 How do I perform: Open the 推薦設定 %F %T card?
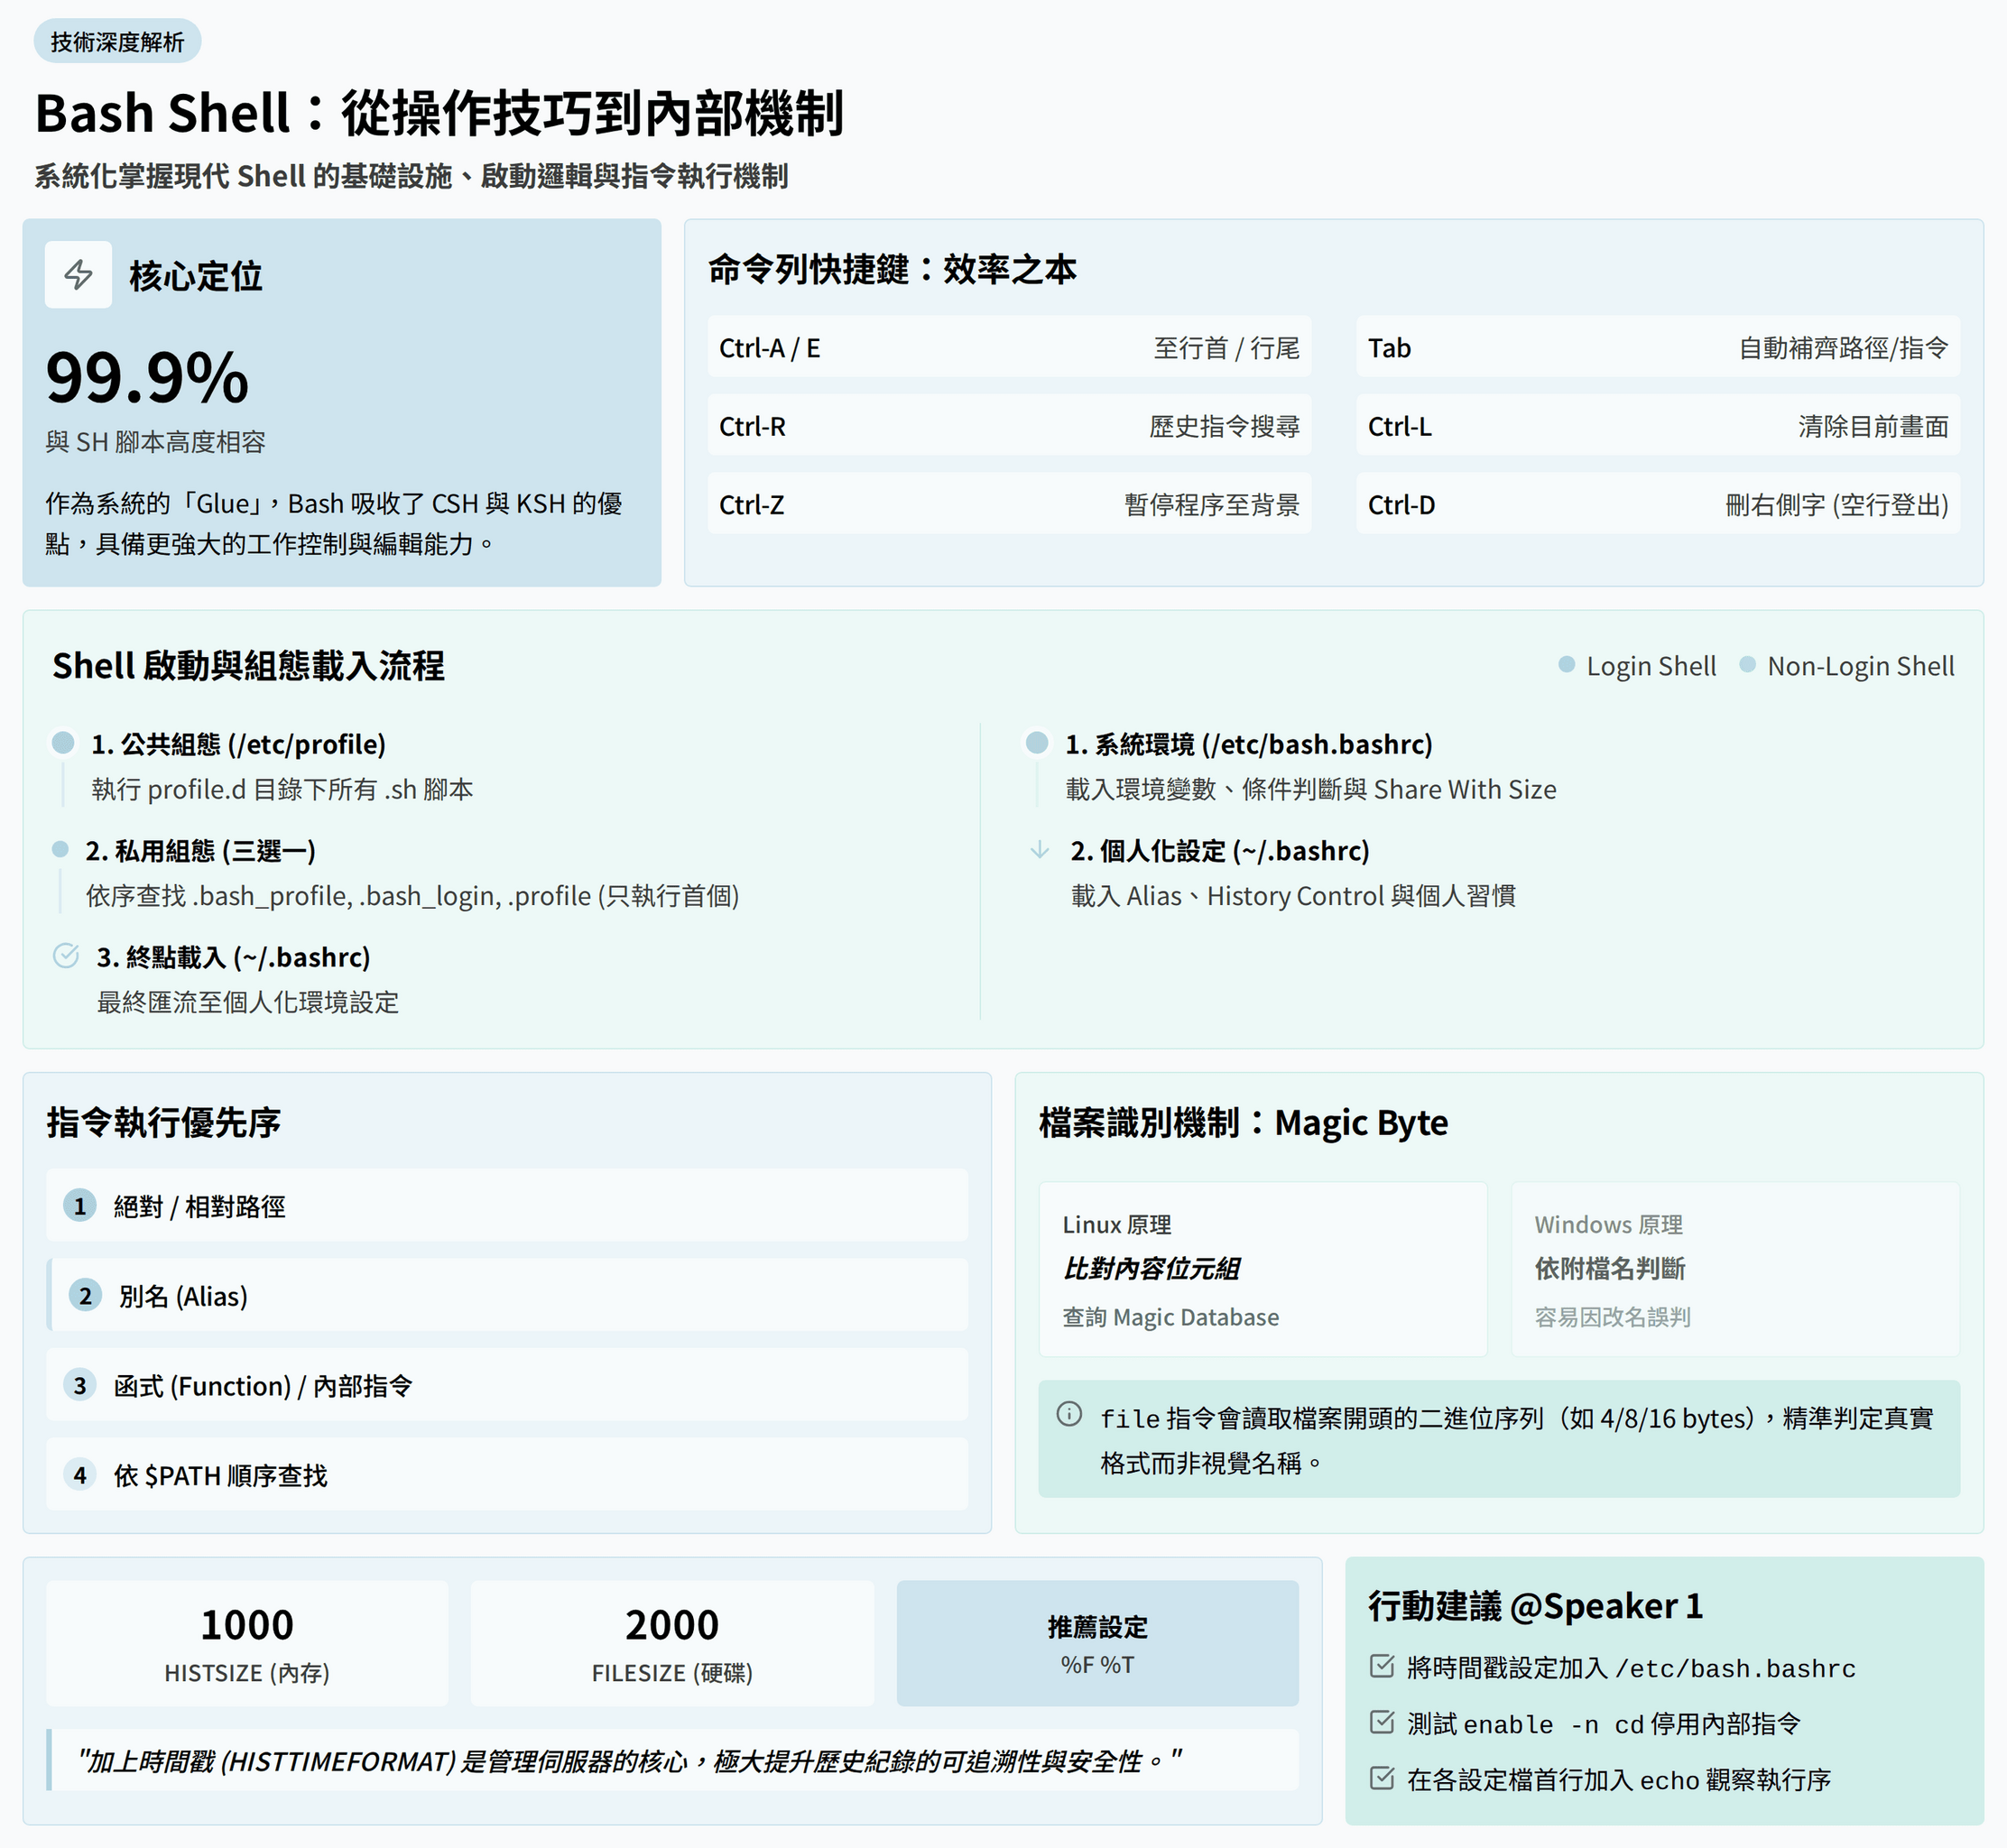coord(1097,1643)
